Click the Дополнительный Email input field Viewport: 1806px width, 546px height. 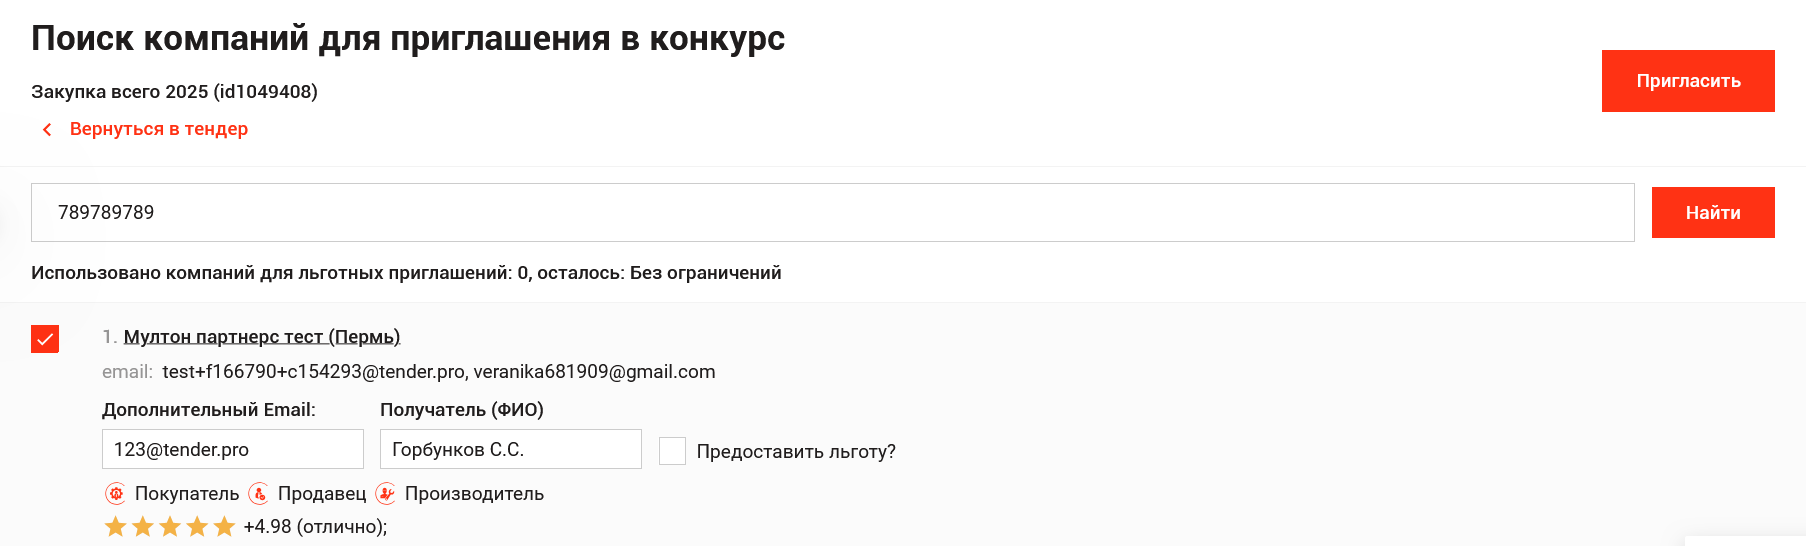point(233,449)
